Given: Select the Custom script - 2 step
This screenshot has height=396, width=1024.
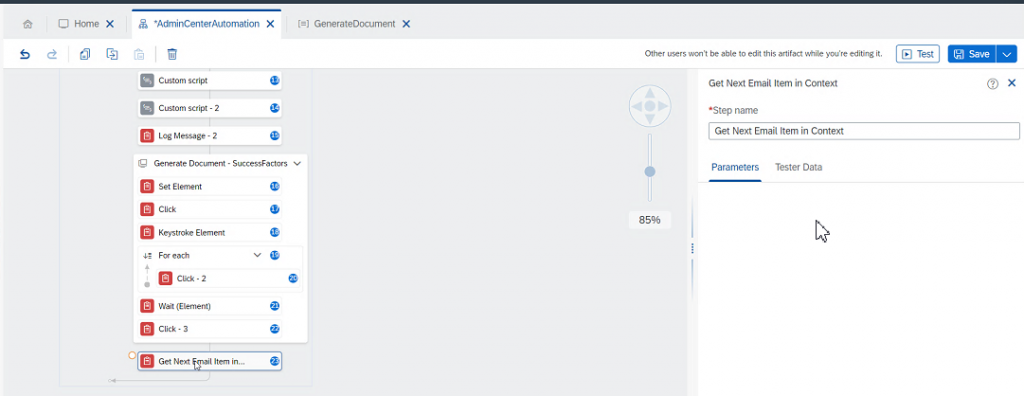Looking at the screenshot, I should click(210, 108).
